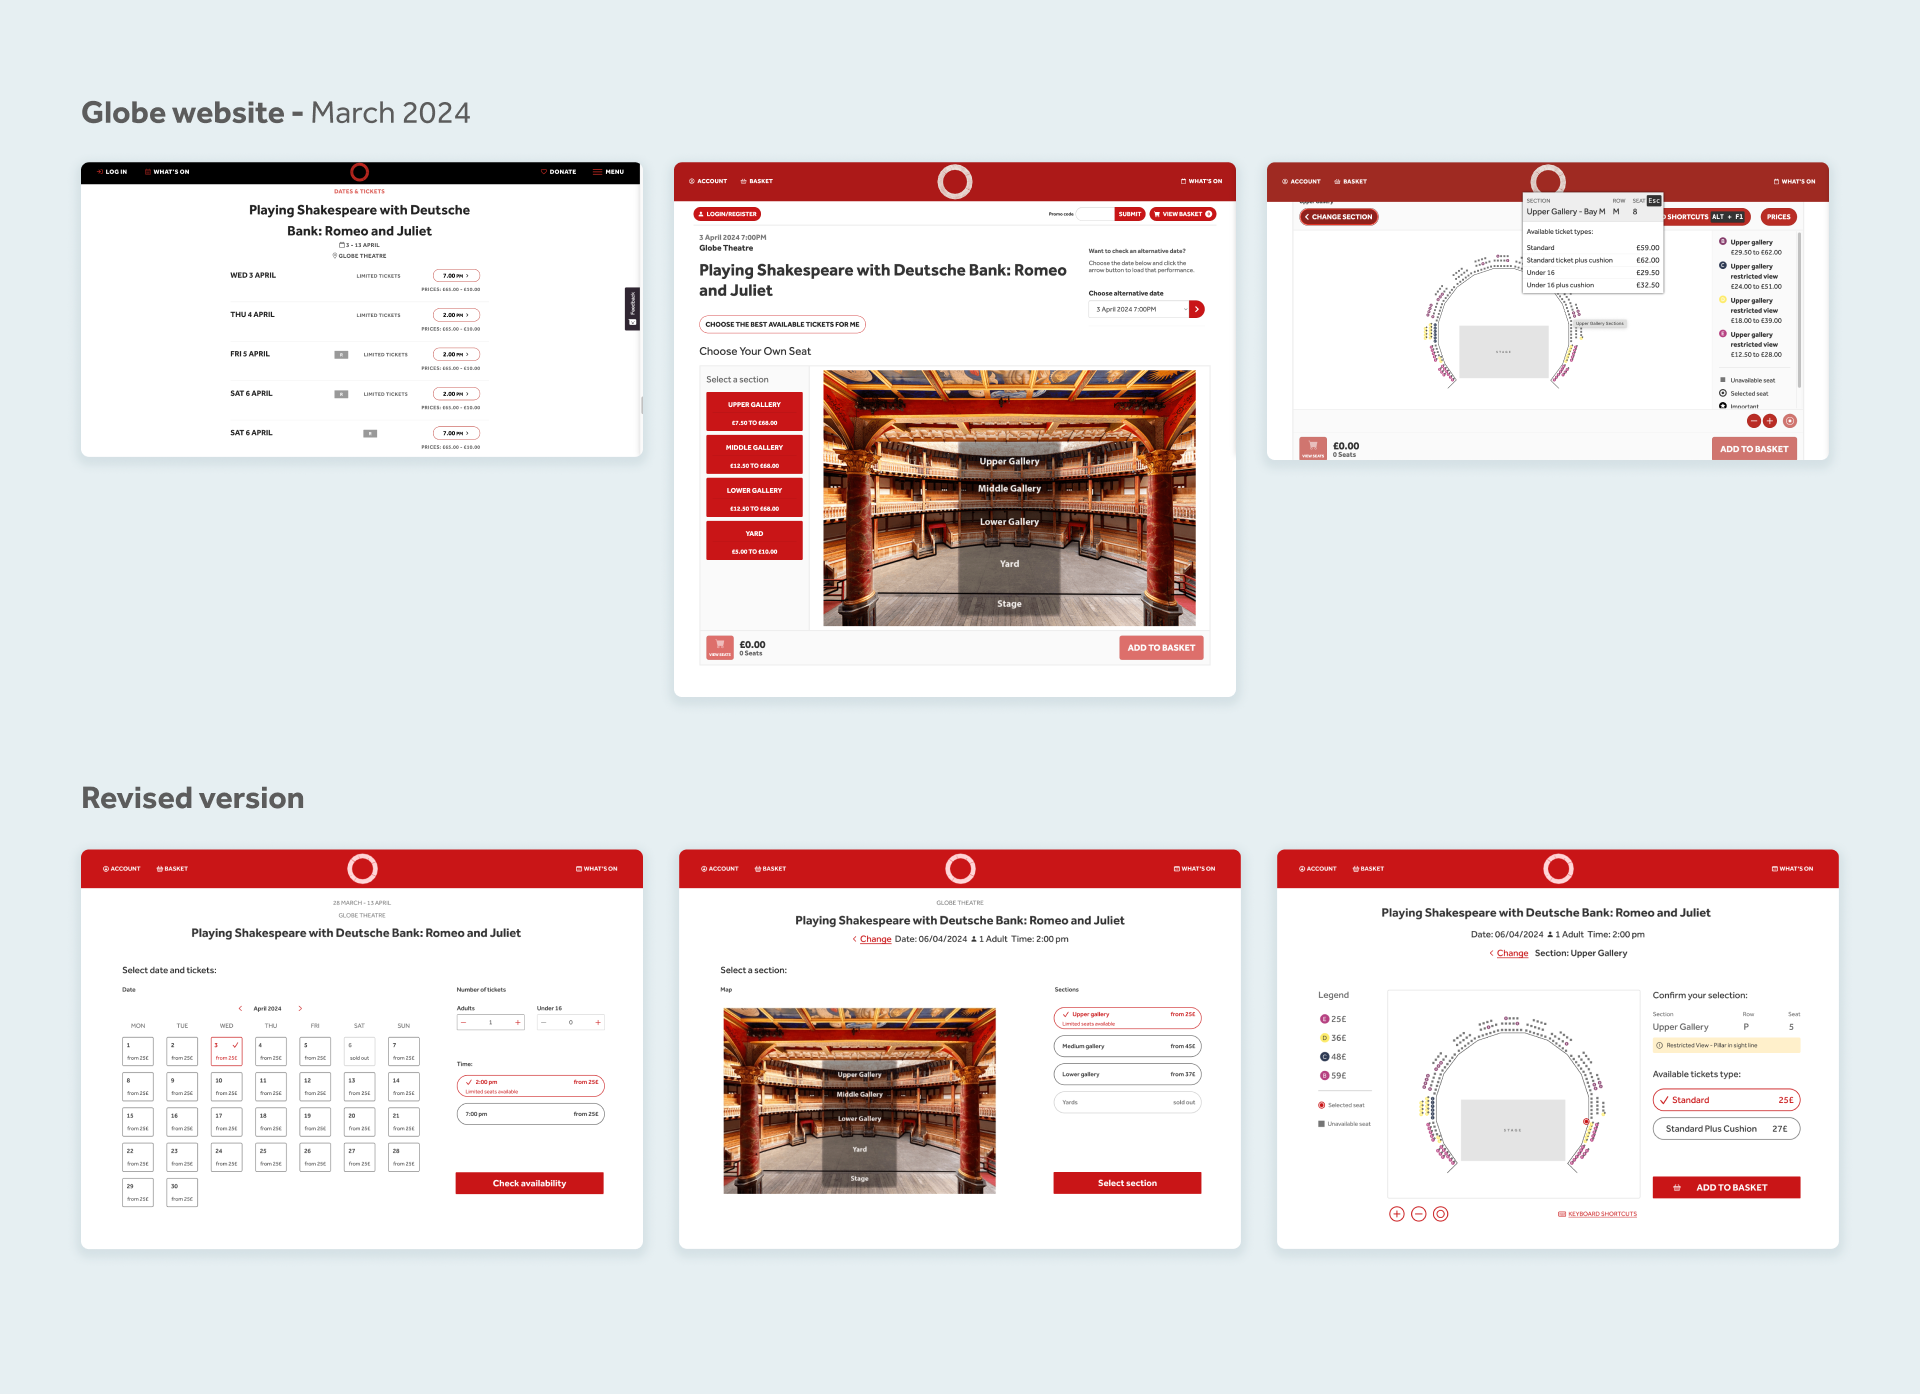
Task: Click Globe logo in revised seat-map page header
Action: [1558, 868]
